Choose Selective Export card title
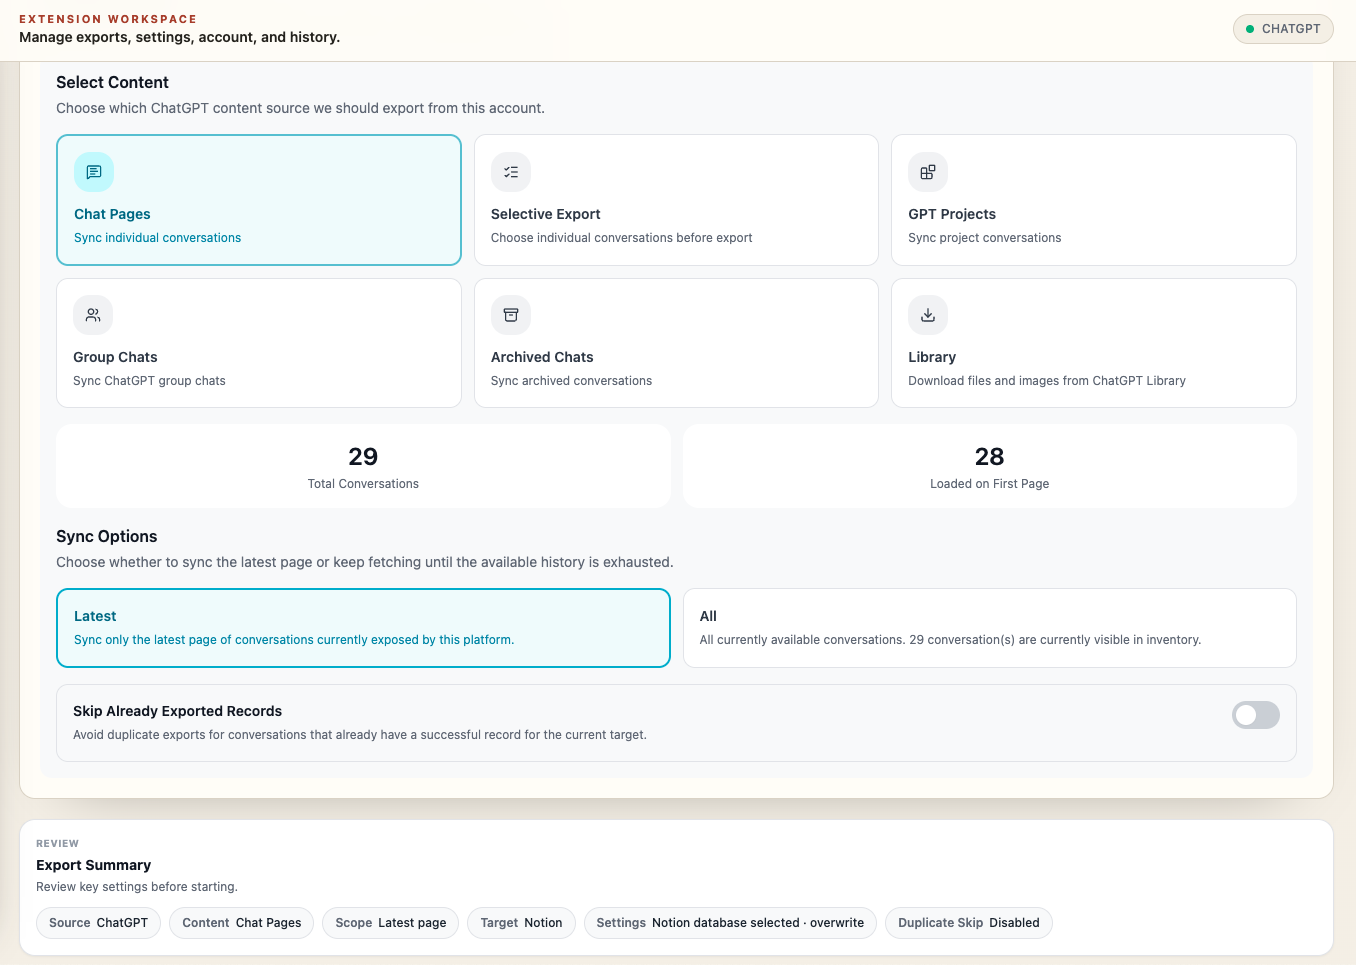 (546, 214)
